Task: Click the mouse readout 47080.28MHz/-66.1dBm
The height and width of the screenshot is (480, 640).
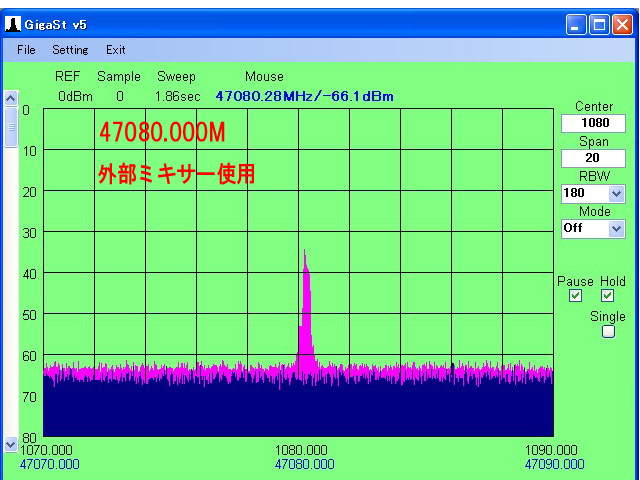Action: tap(304, 96)
